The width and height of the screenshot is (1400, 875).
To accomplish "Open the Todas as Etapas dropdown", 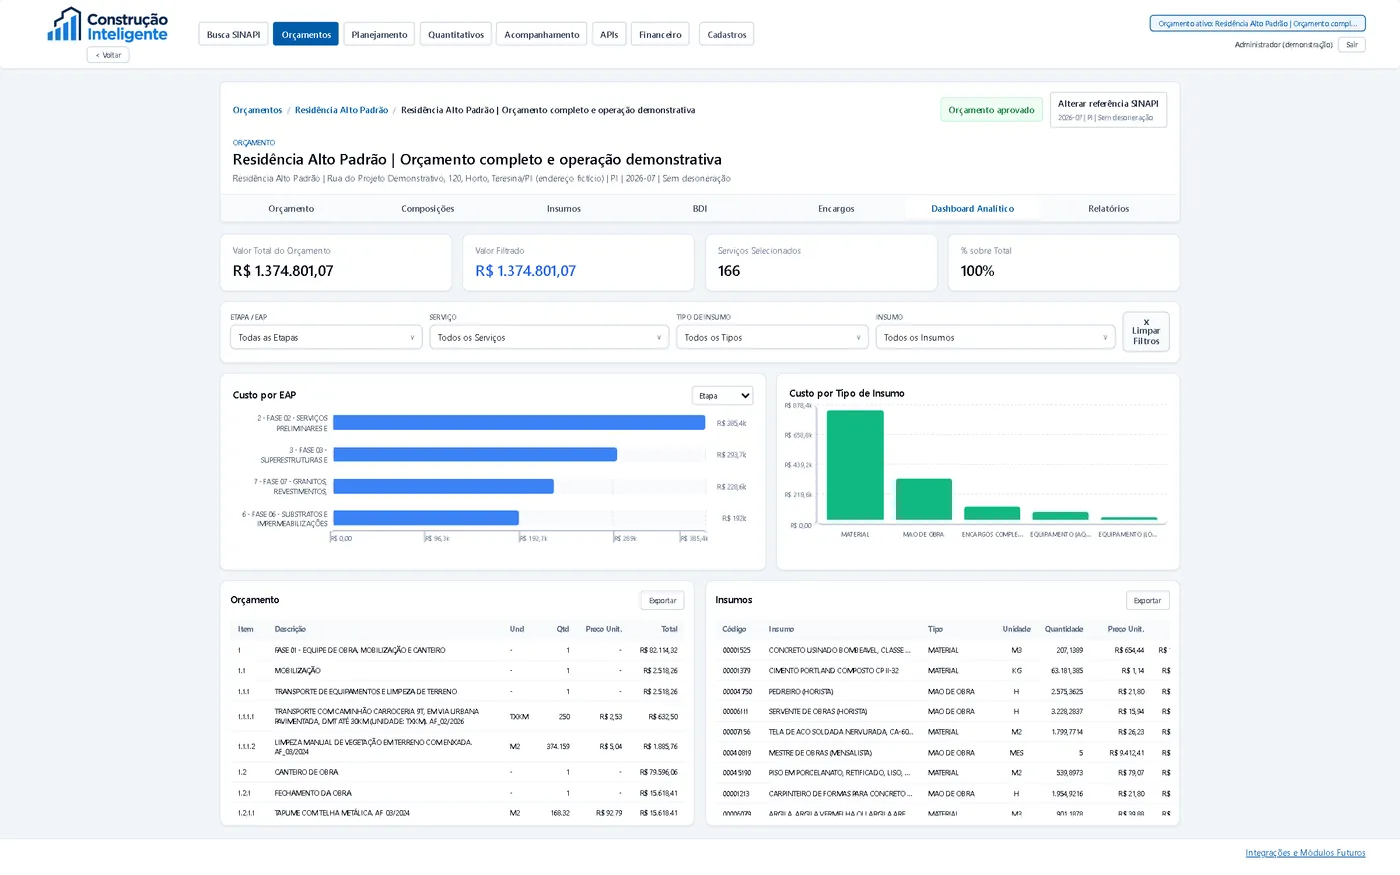I will click(x=326, y=338).
